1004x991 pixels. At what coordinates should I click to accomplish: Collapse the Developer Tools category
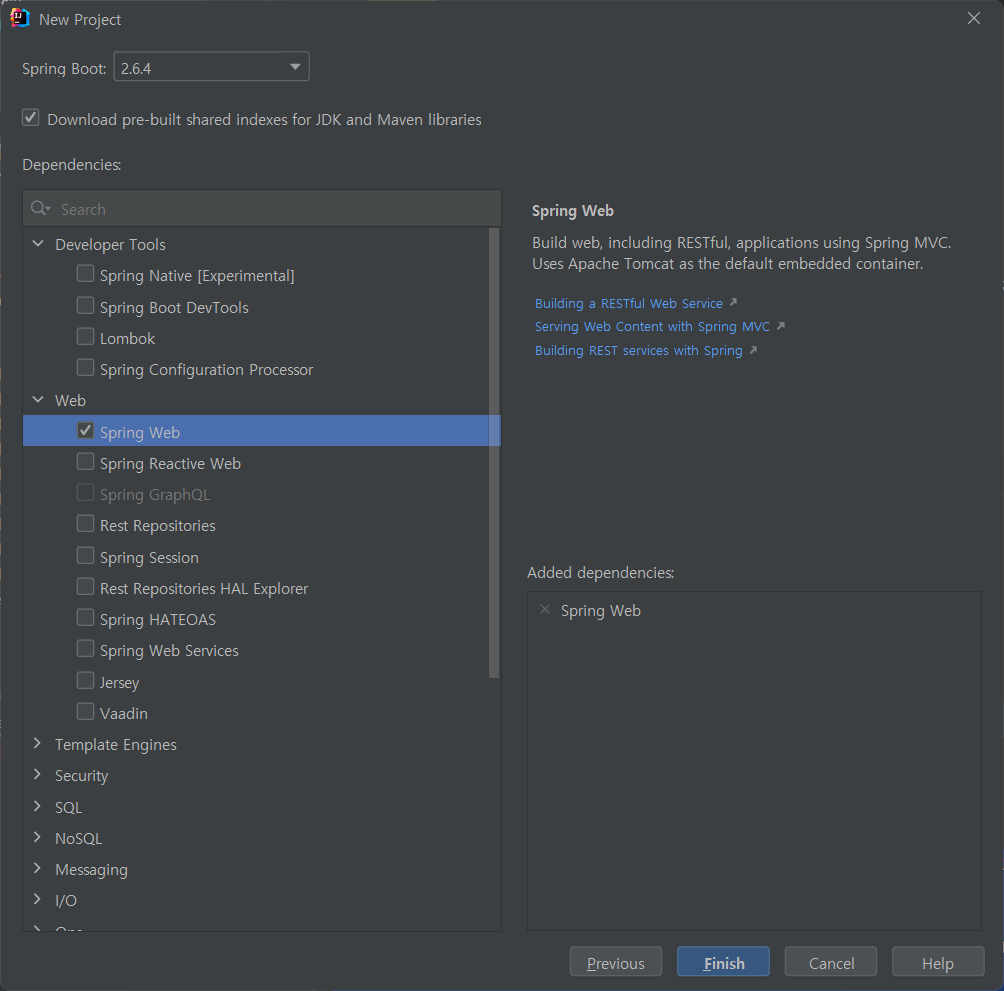[38, 243]
